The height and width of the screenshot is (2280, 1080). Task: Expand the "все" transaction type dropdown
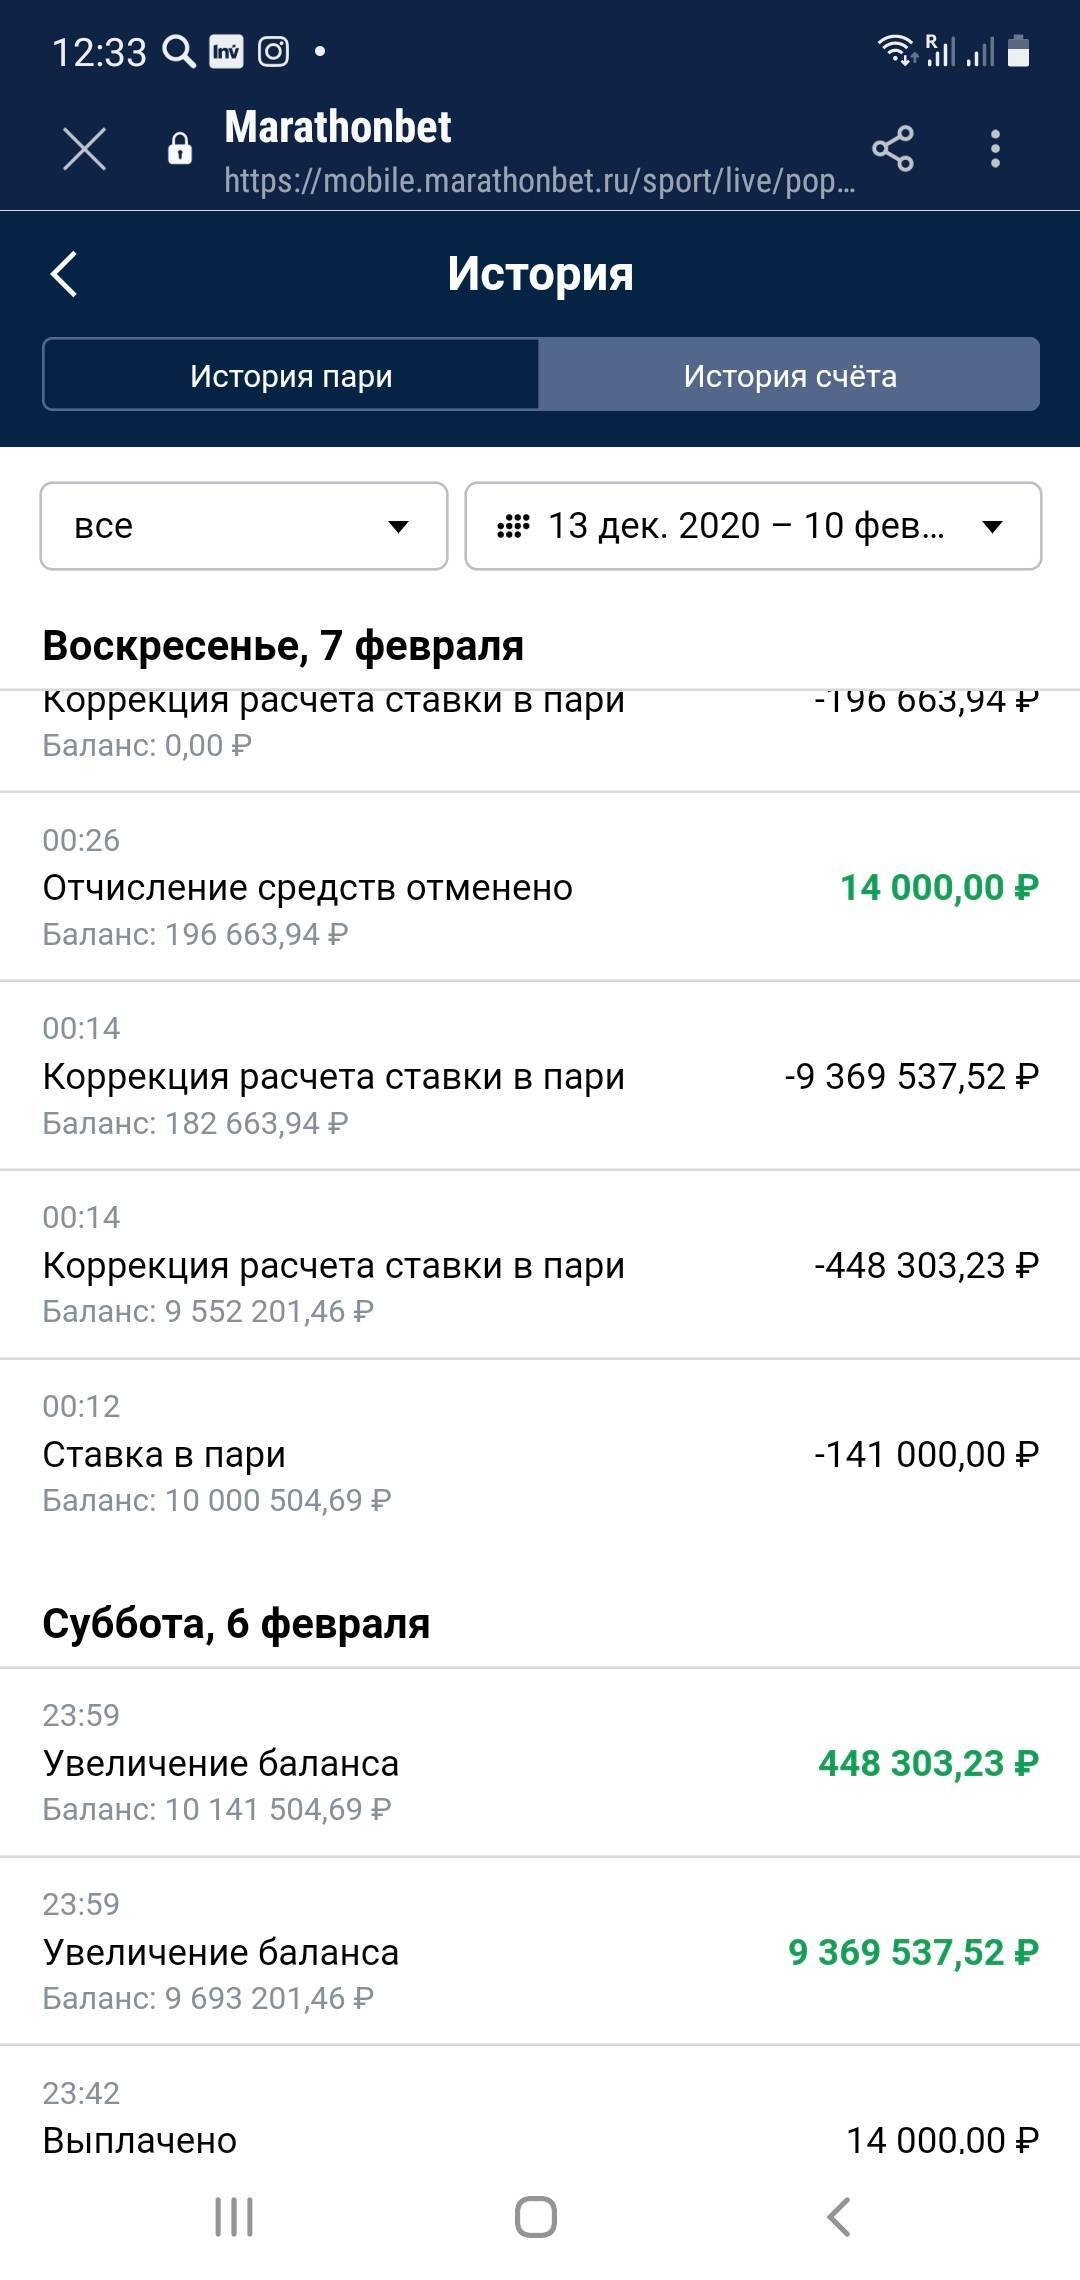tap(244, 526)
